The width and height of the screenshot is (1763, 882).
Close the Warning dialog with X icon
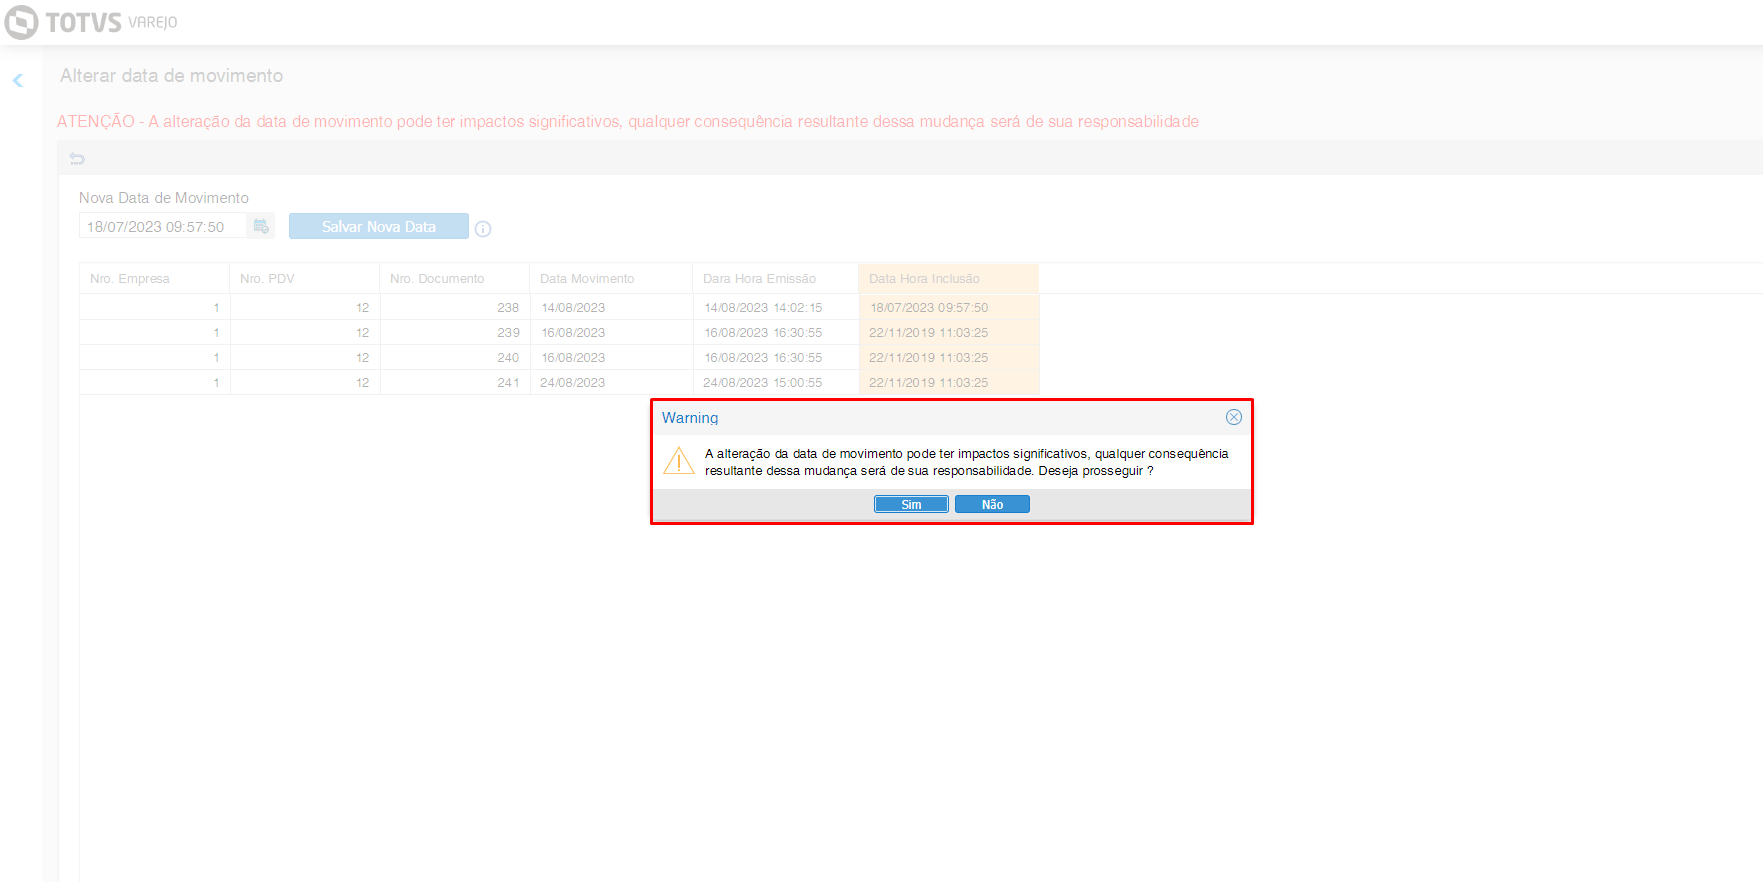click(1234, 417)
